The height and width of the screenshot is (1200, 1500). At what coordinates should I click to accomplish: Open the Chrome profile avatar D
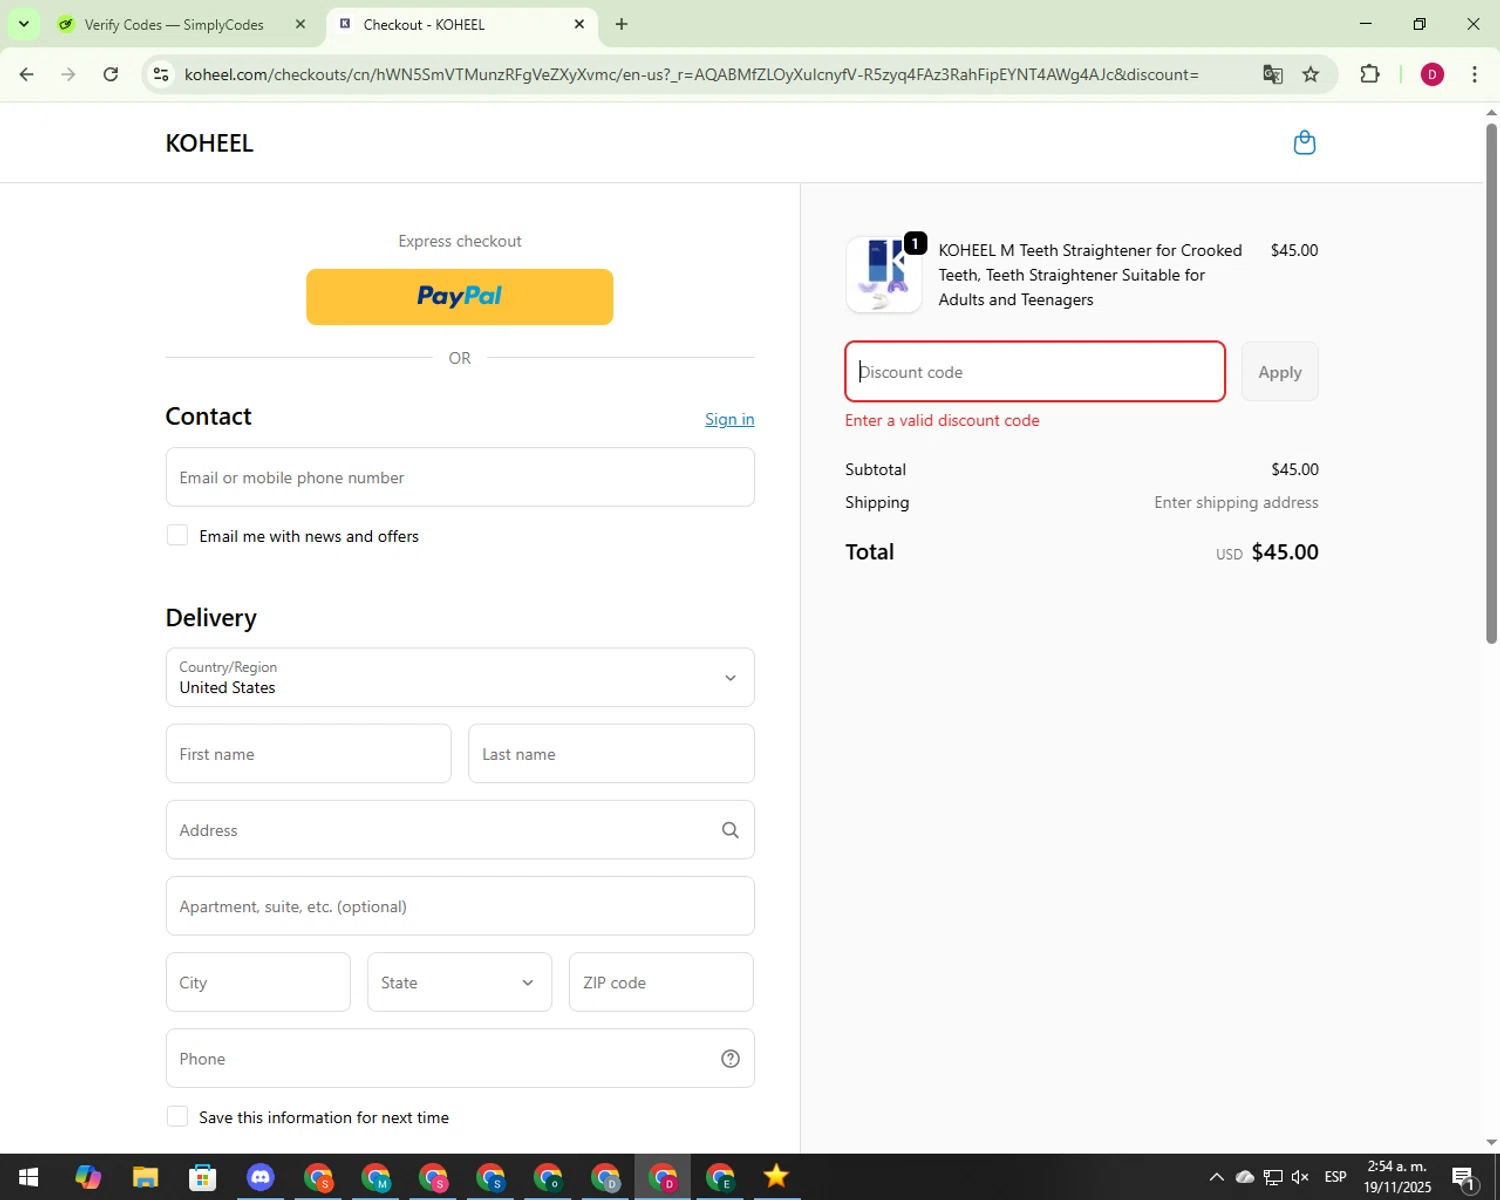1432,74
